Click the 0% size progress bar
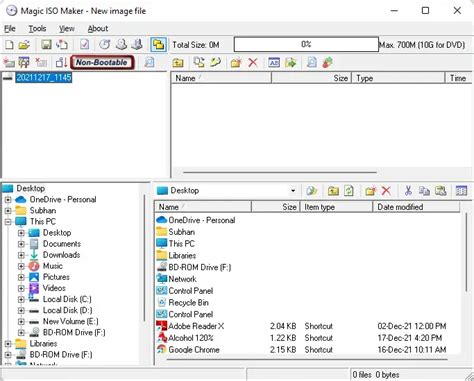This screenshot has height=381, width=474. [x=306, y=44]
